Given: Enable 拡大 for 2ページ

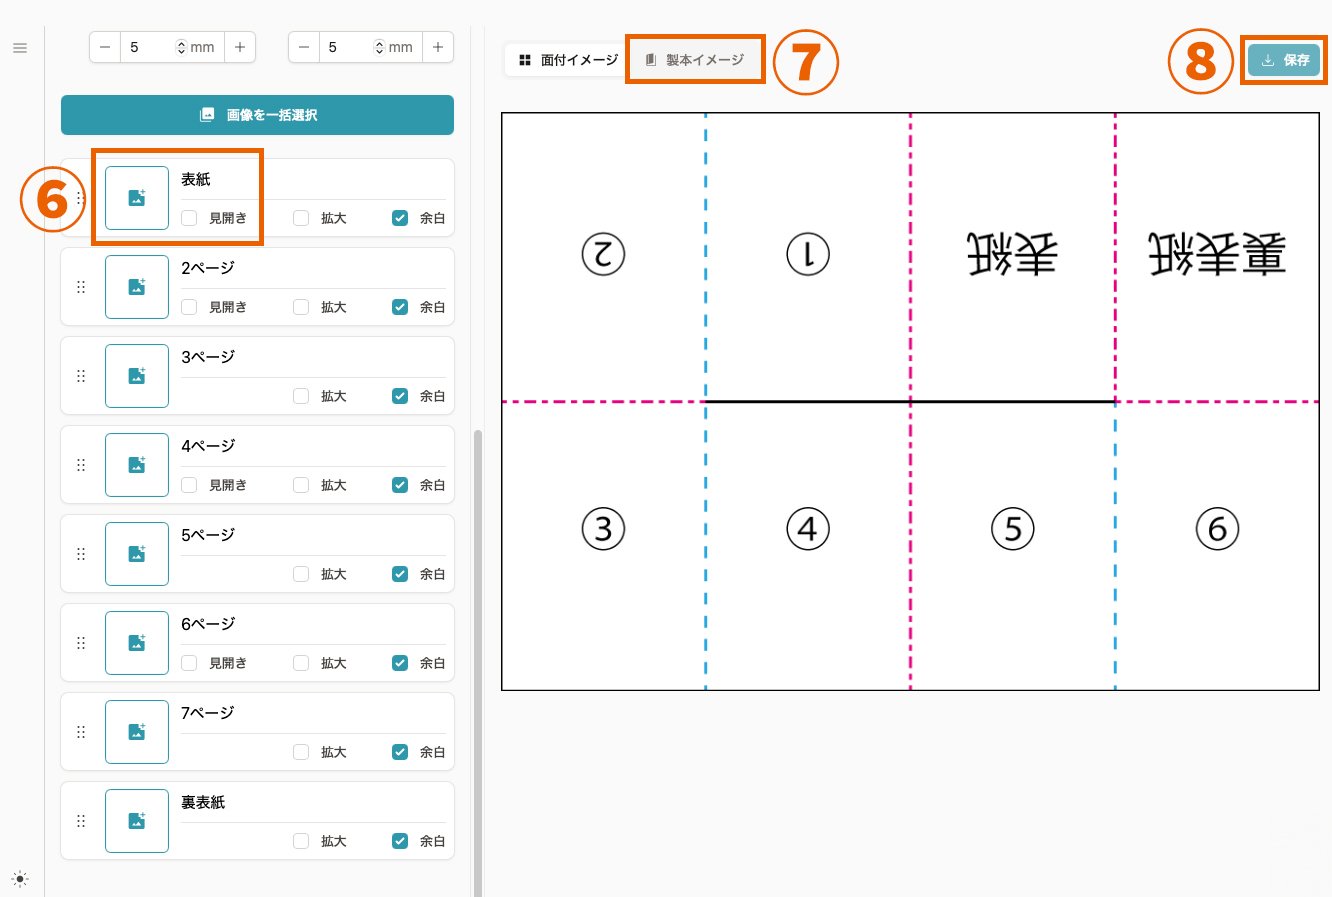Looking at the screenshot, I should 301,307.
